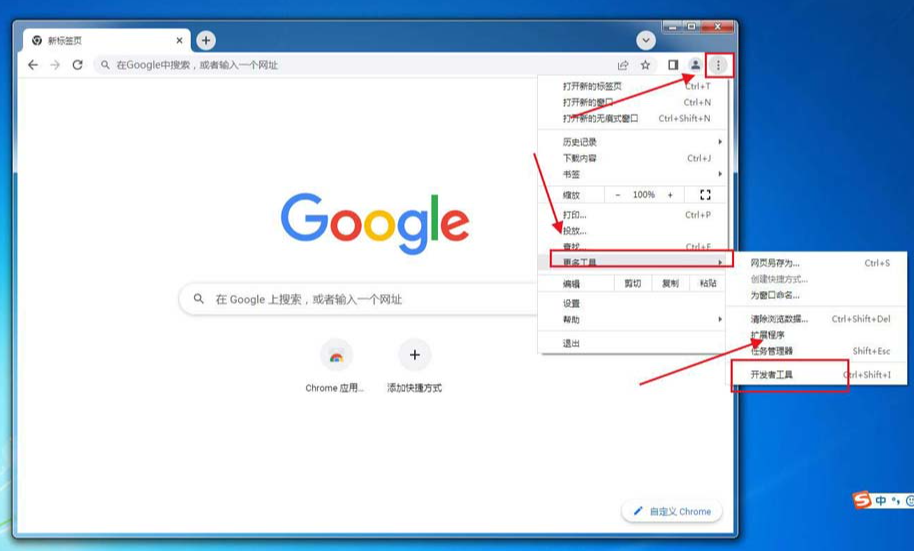914x551 pixels.
Task: Expand 帮助 submenu
Action: [632, 320]
